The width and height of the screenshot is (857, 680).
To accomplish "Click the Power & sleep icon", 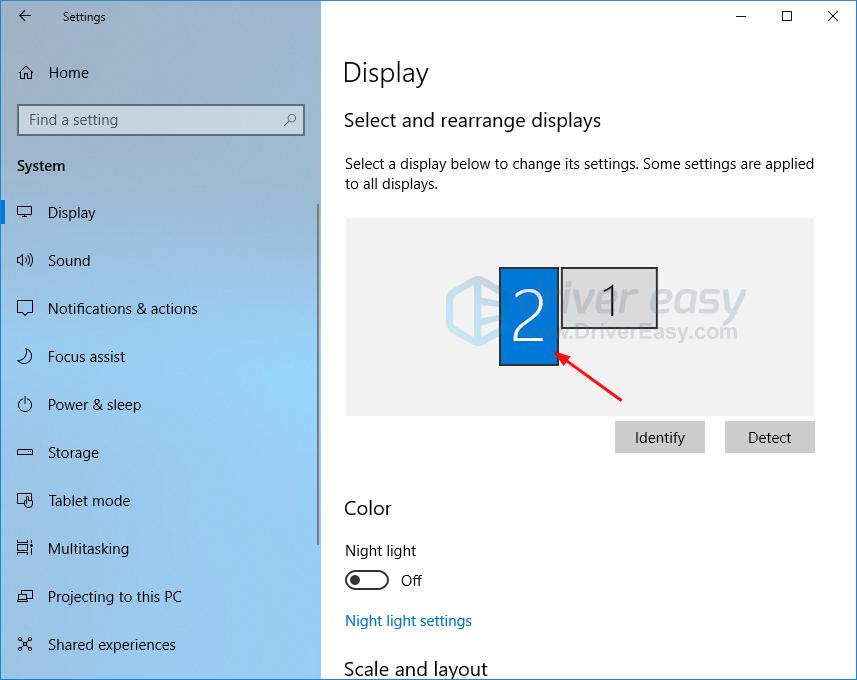I will 27,404.
